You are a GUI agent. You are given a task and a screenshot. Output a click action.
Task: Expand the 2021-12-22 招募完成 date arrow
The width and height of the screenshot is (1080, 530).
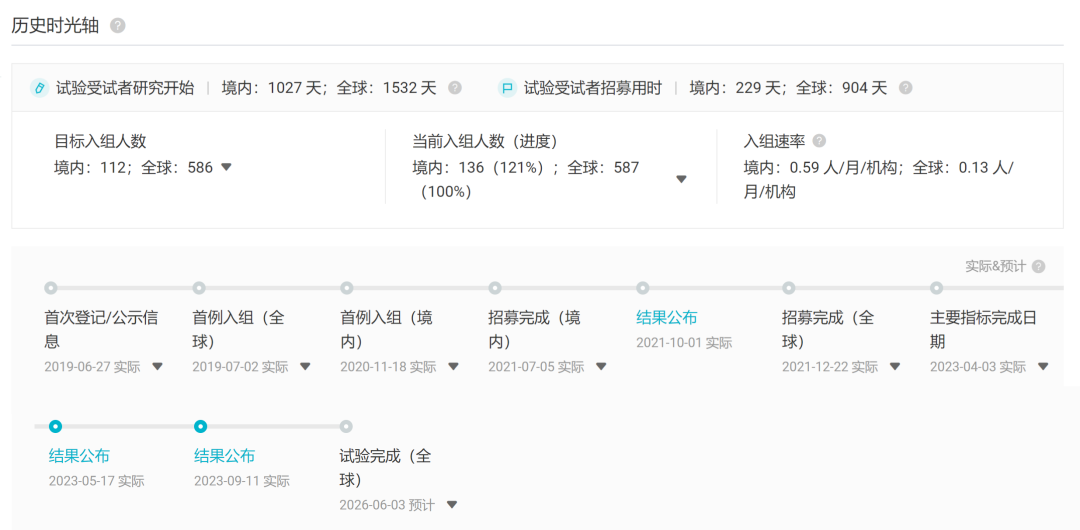pos(895,367)
